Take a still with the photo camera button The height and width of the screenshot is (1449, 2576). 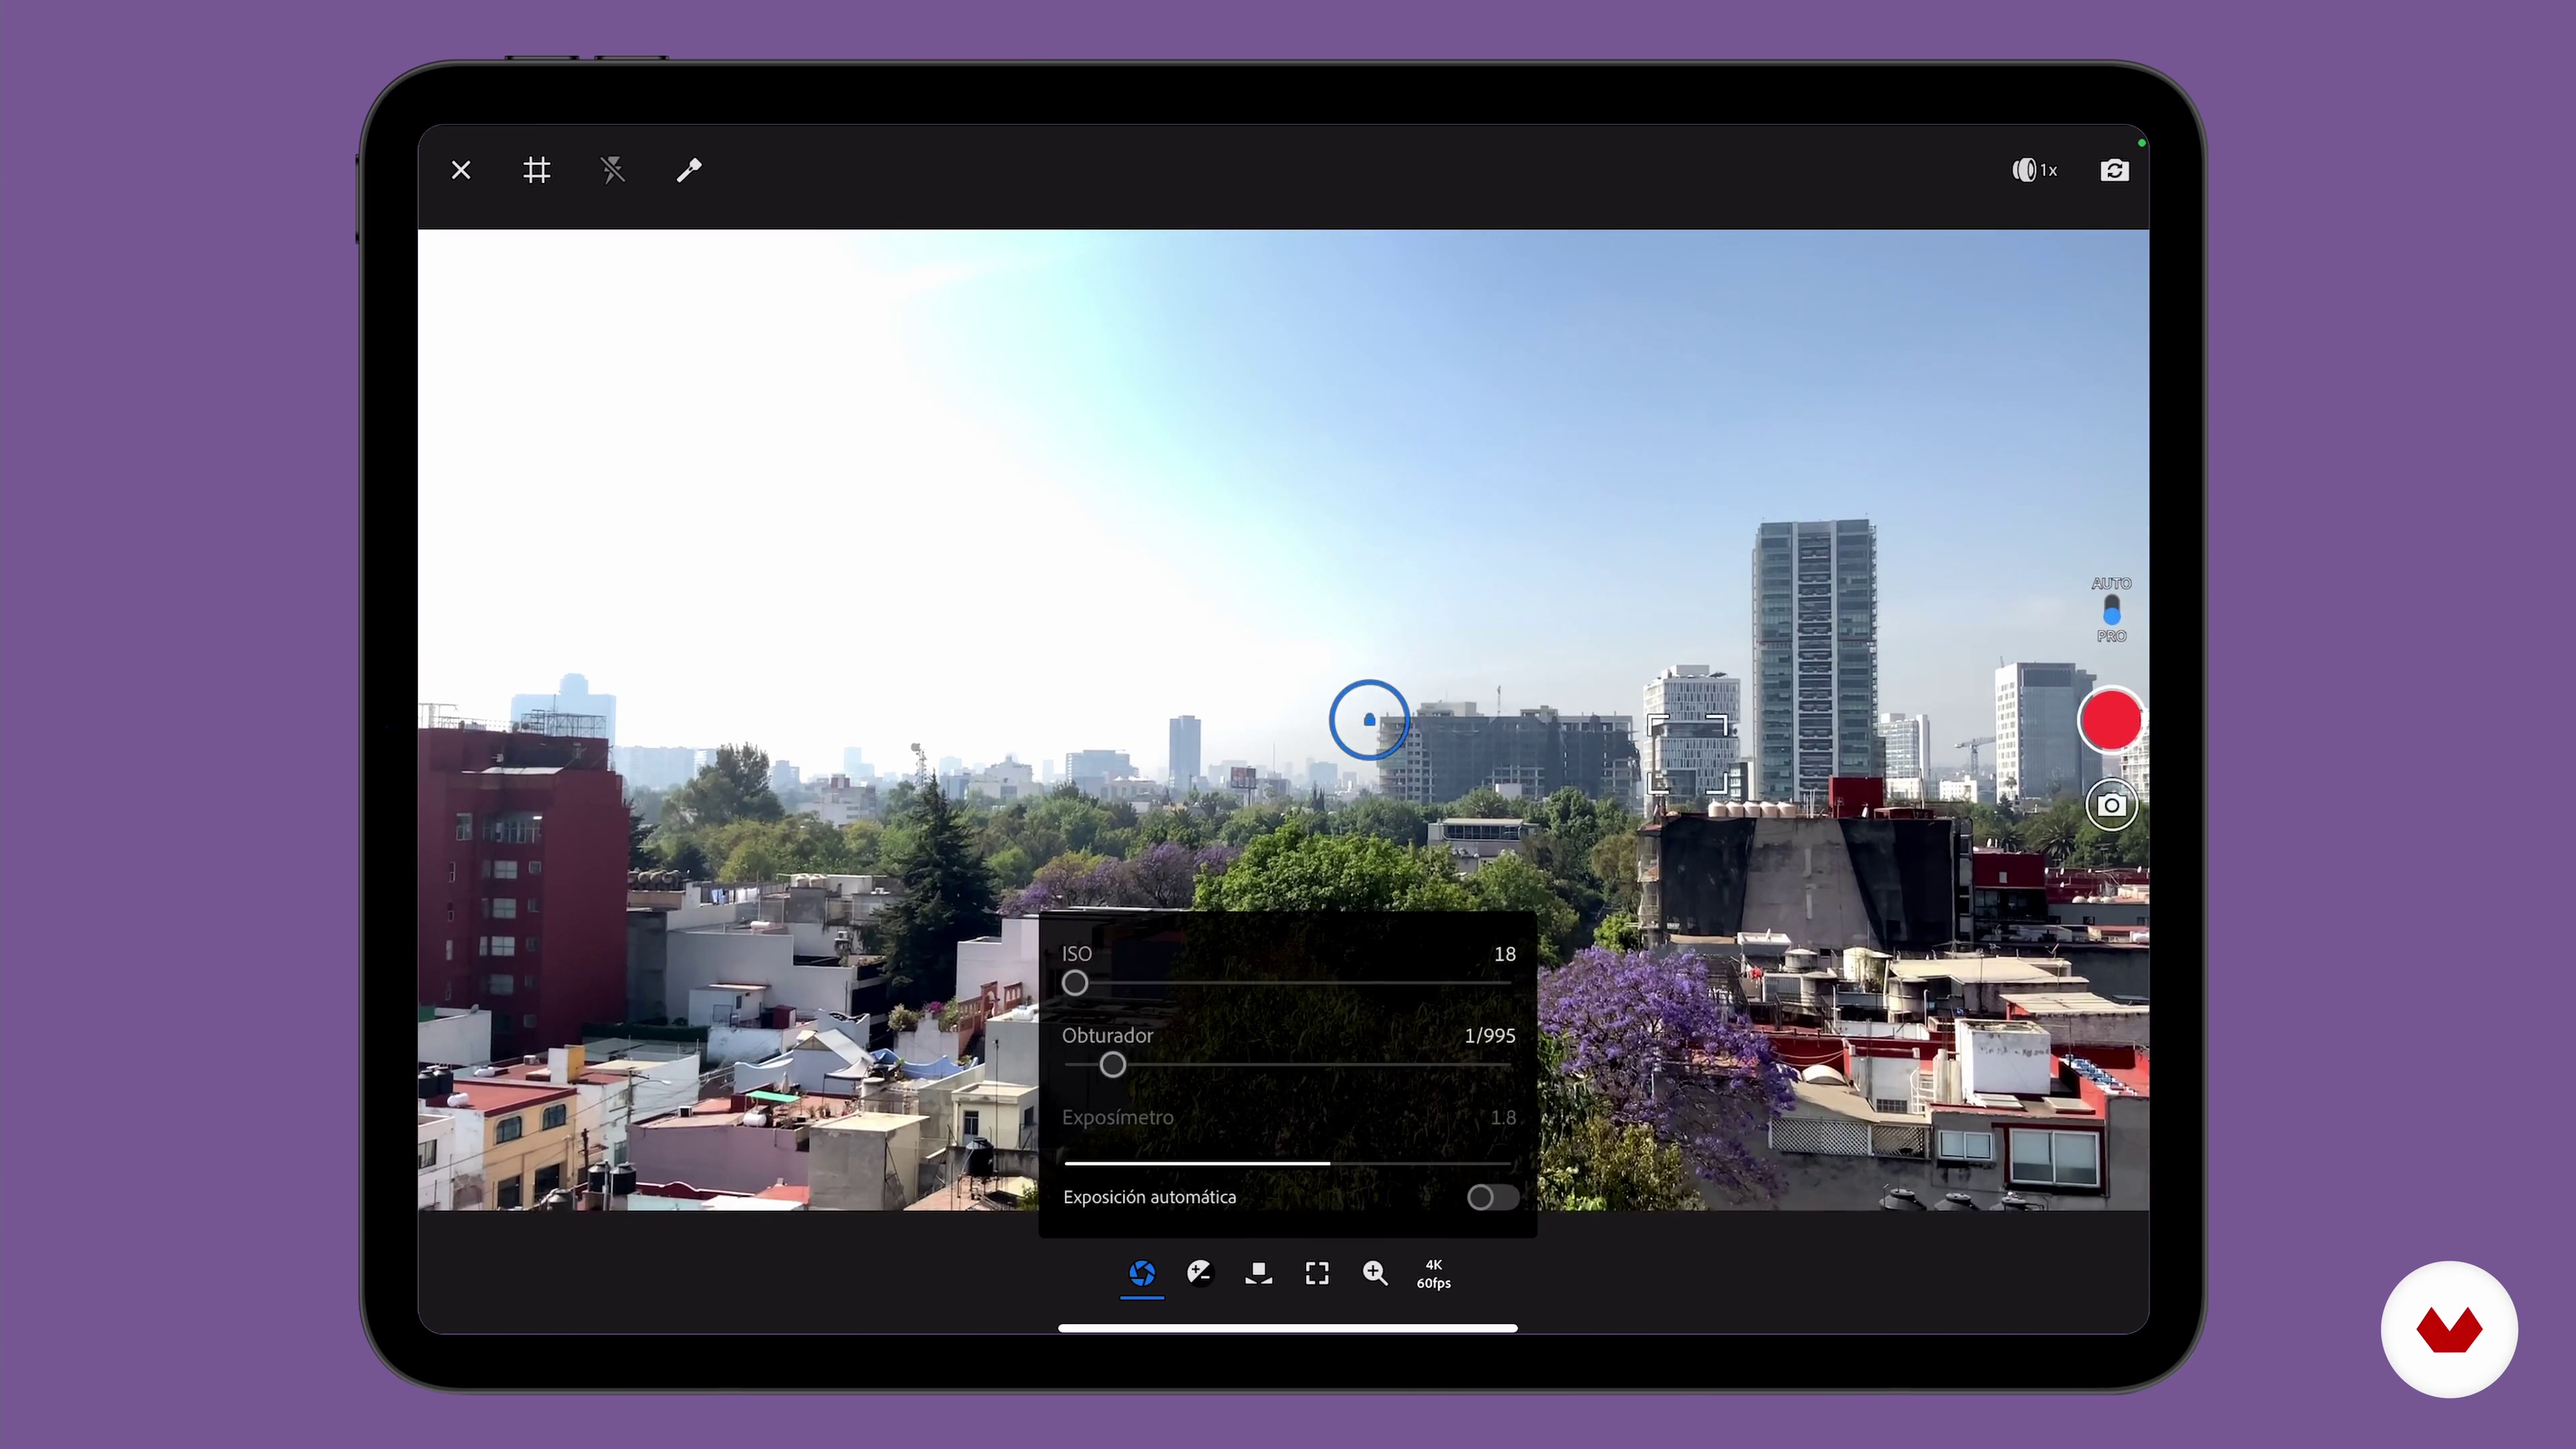tap(2111, 805)
